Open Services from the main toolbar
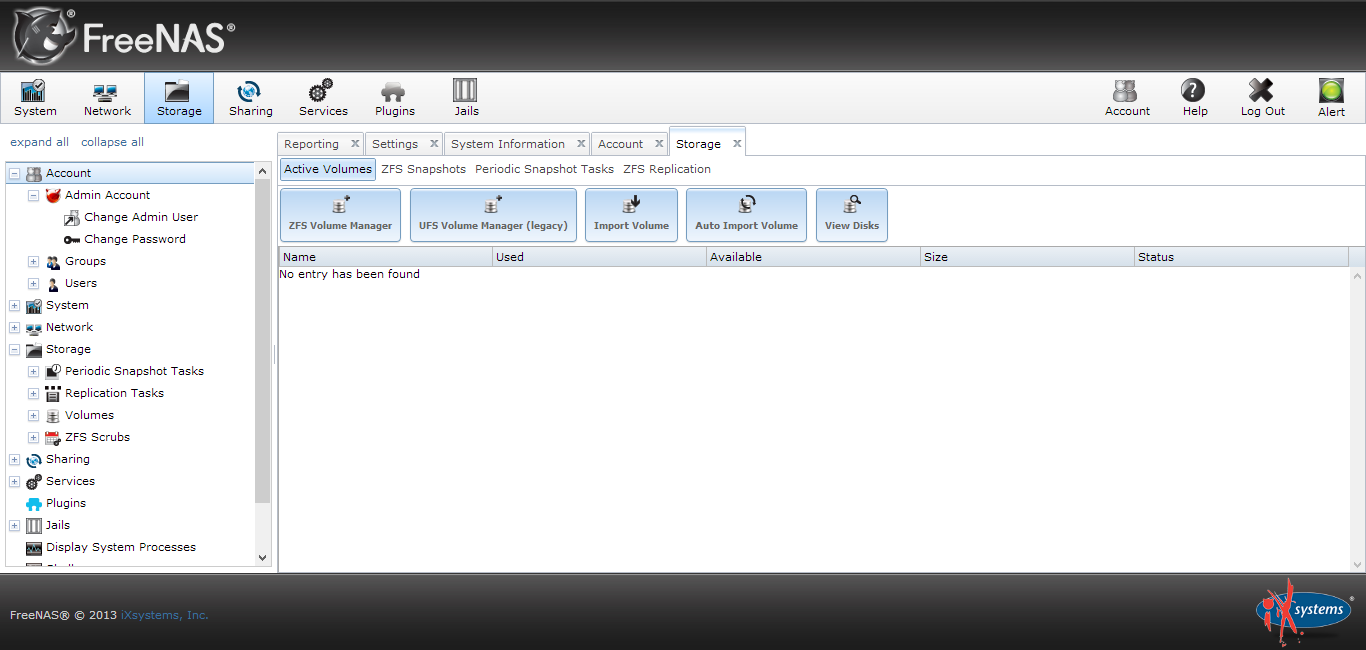Viewport: 1366px width, 650px height. pyautogui.click(x=322, y=97)
